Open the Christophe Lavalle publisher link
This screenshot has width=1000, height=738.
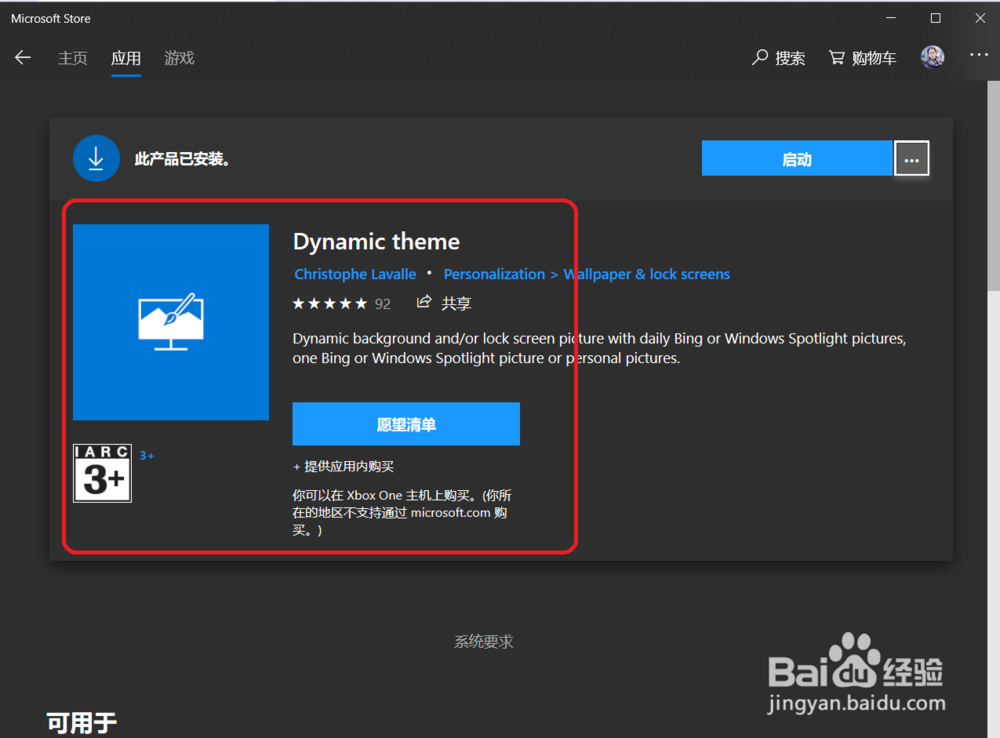tap(355, 273)
